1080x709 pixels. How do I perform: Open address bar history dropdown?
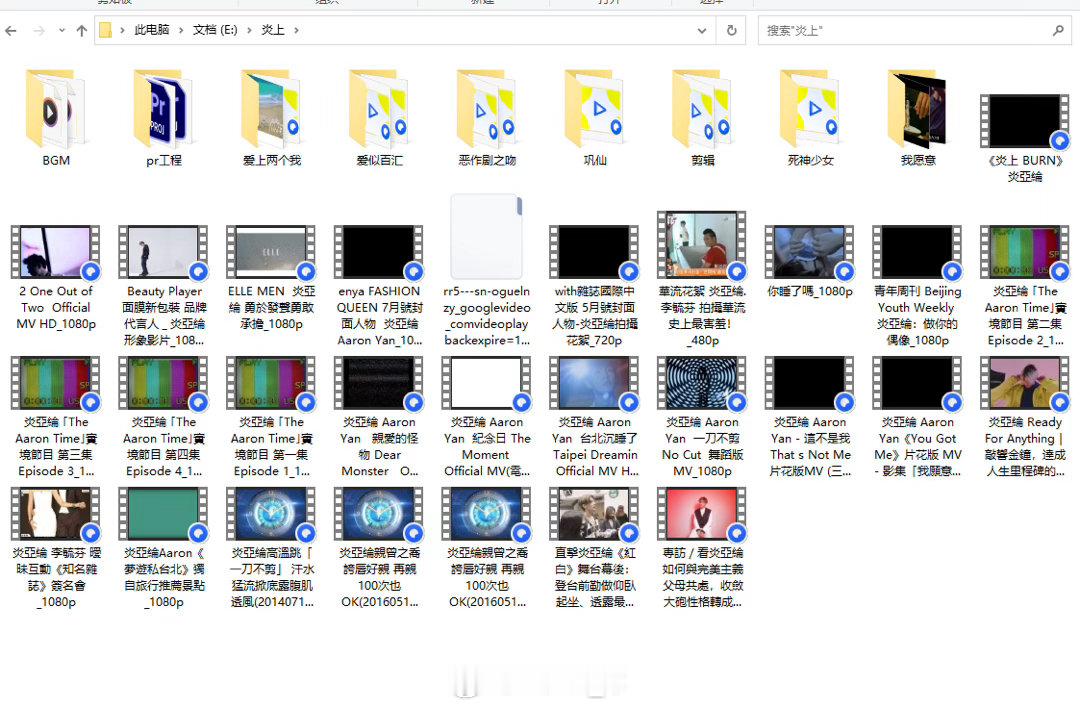702,30
